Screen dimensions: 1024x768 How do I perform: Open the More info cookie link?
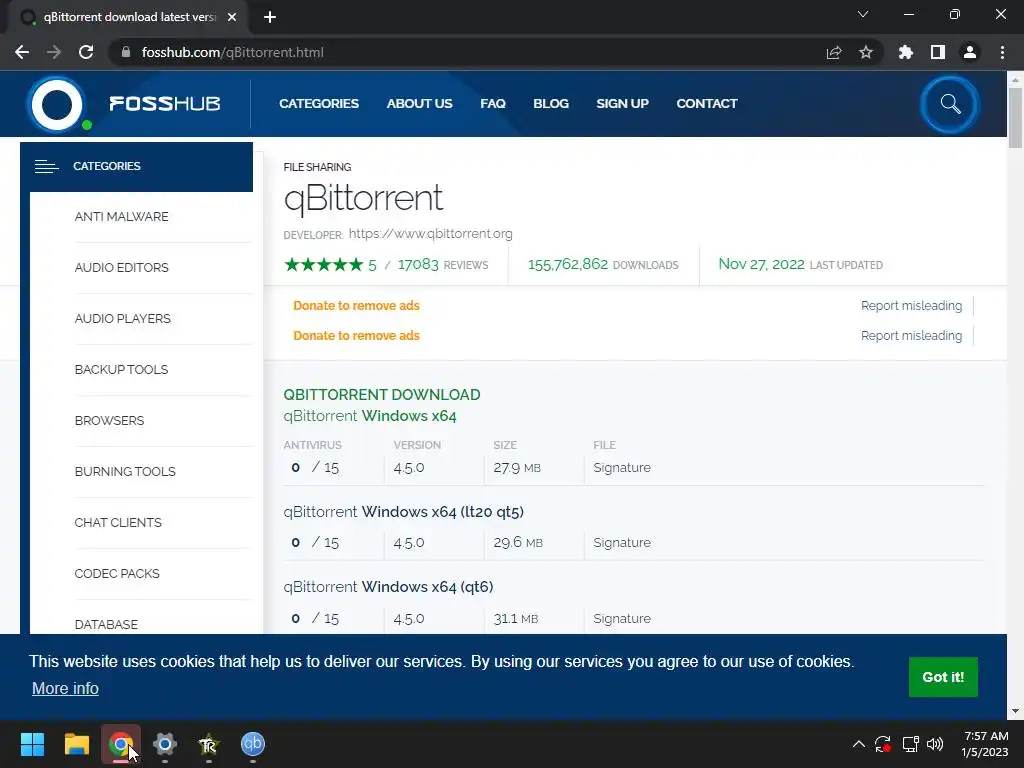tap(65, 688)
